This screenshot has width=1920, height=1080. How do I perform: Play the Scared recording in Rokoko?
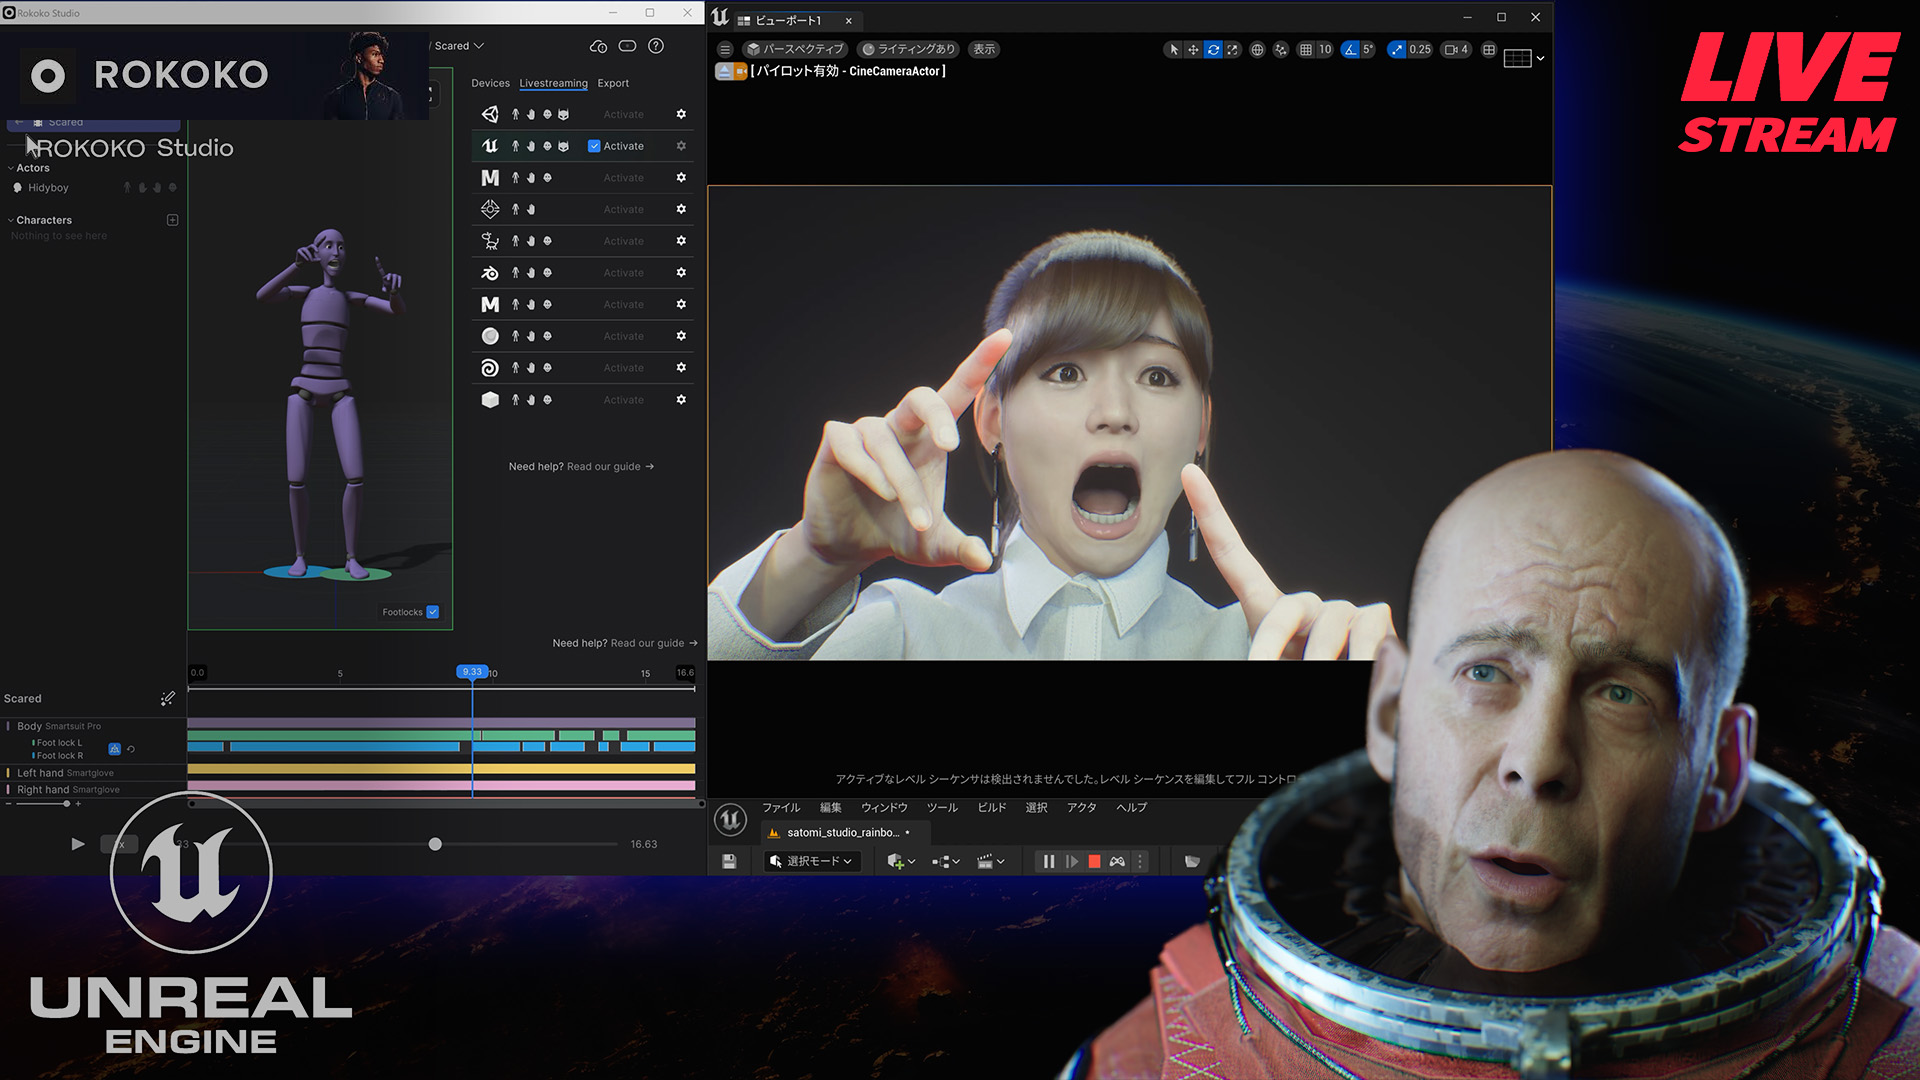pyautogui.click(x=78, y=844)
